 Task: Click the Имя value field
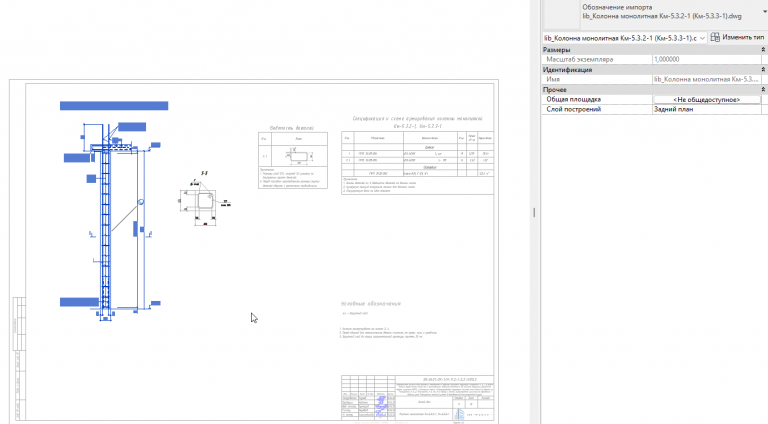[707, 79]
